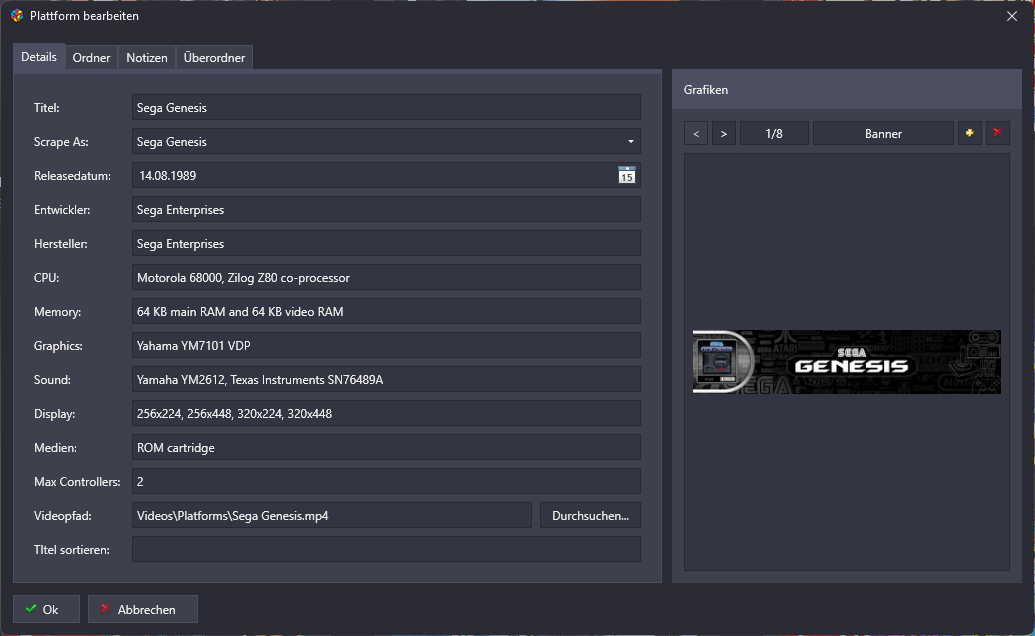1035x636 pixels.
Task: Click the Grafiken panel heading
Action: 706,90
